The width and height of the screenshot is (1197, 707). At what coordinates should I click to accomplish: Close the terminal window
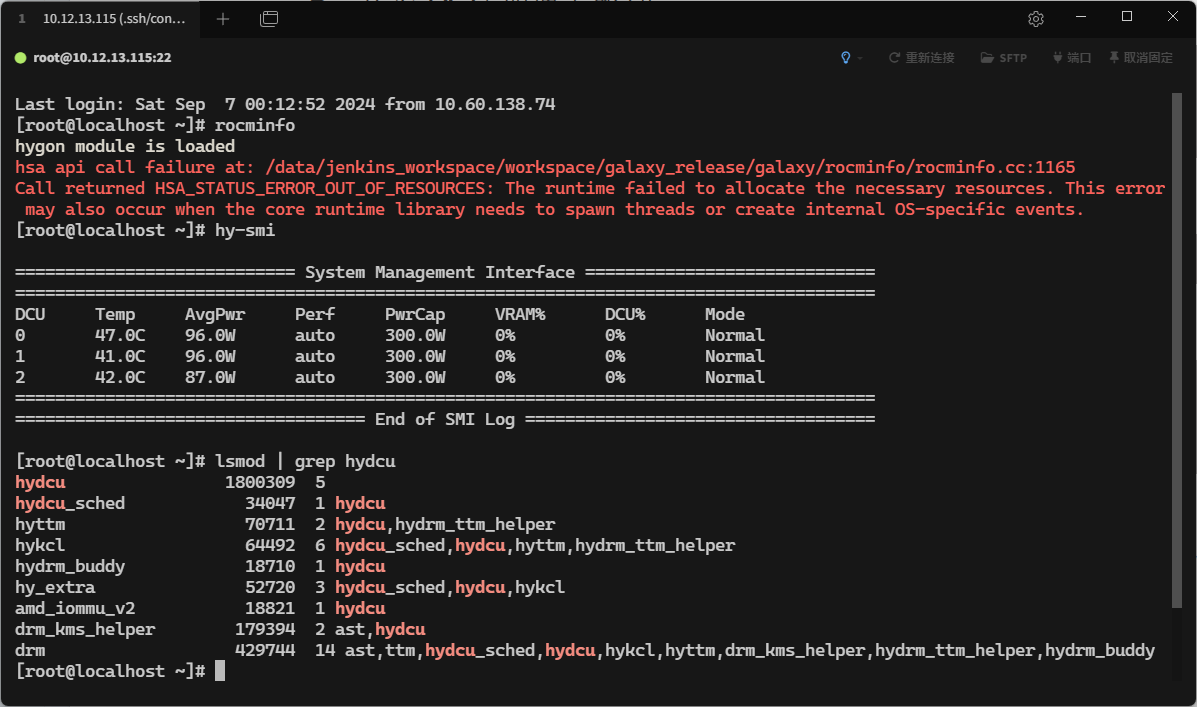coord(1173,17)
